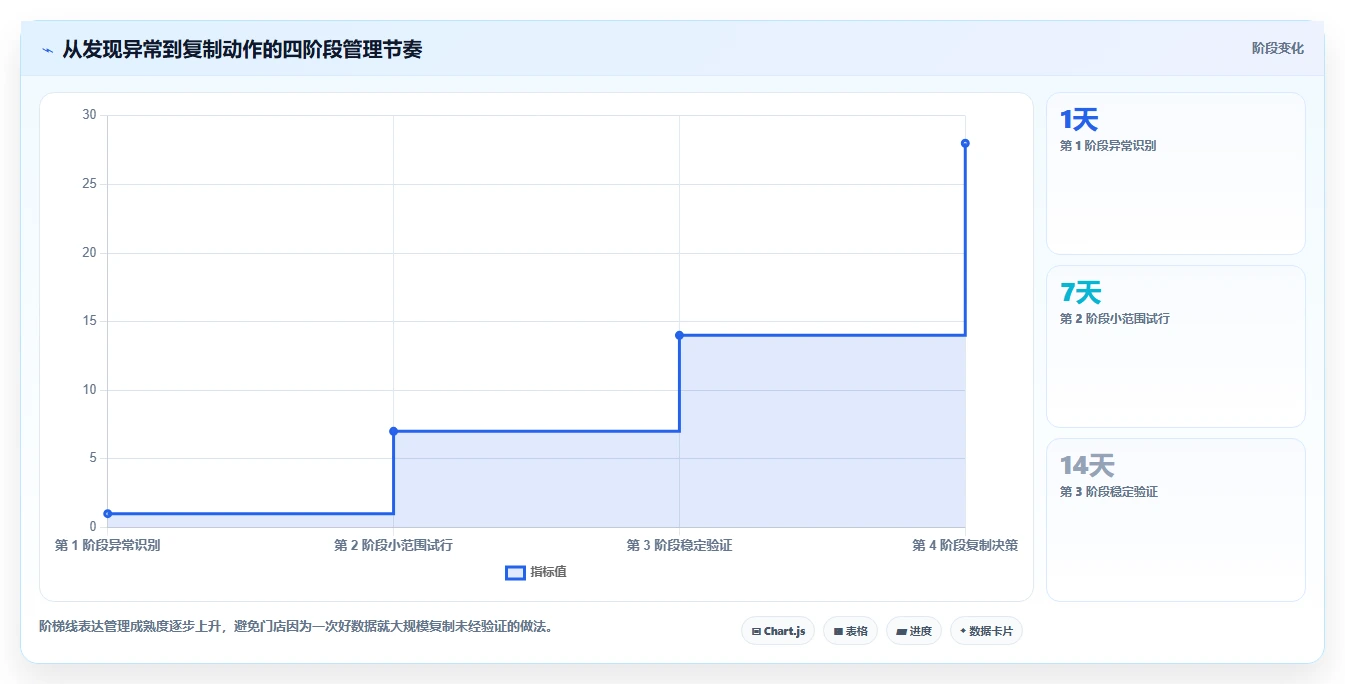1345x684 pixels.
Task: Click the card caption 第 2 阶段小范围试行
Action: 1114,319
